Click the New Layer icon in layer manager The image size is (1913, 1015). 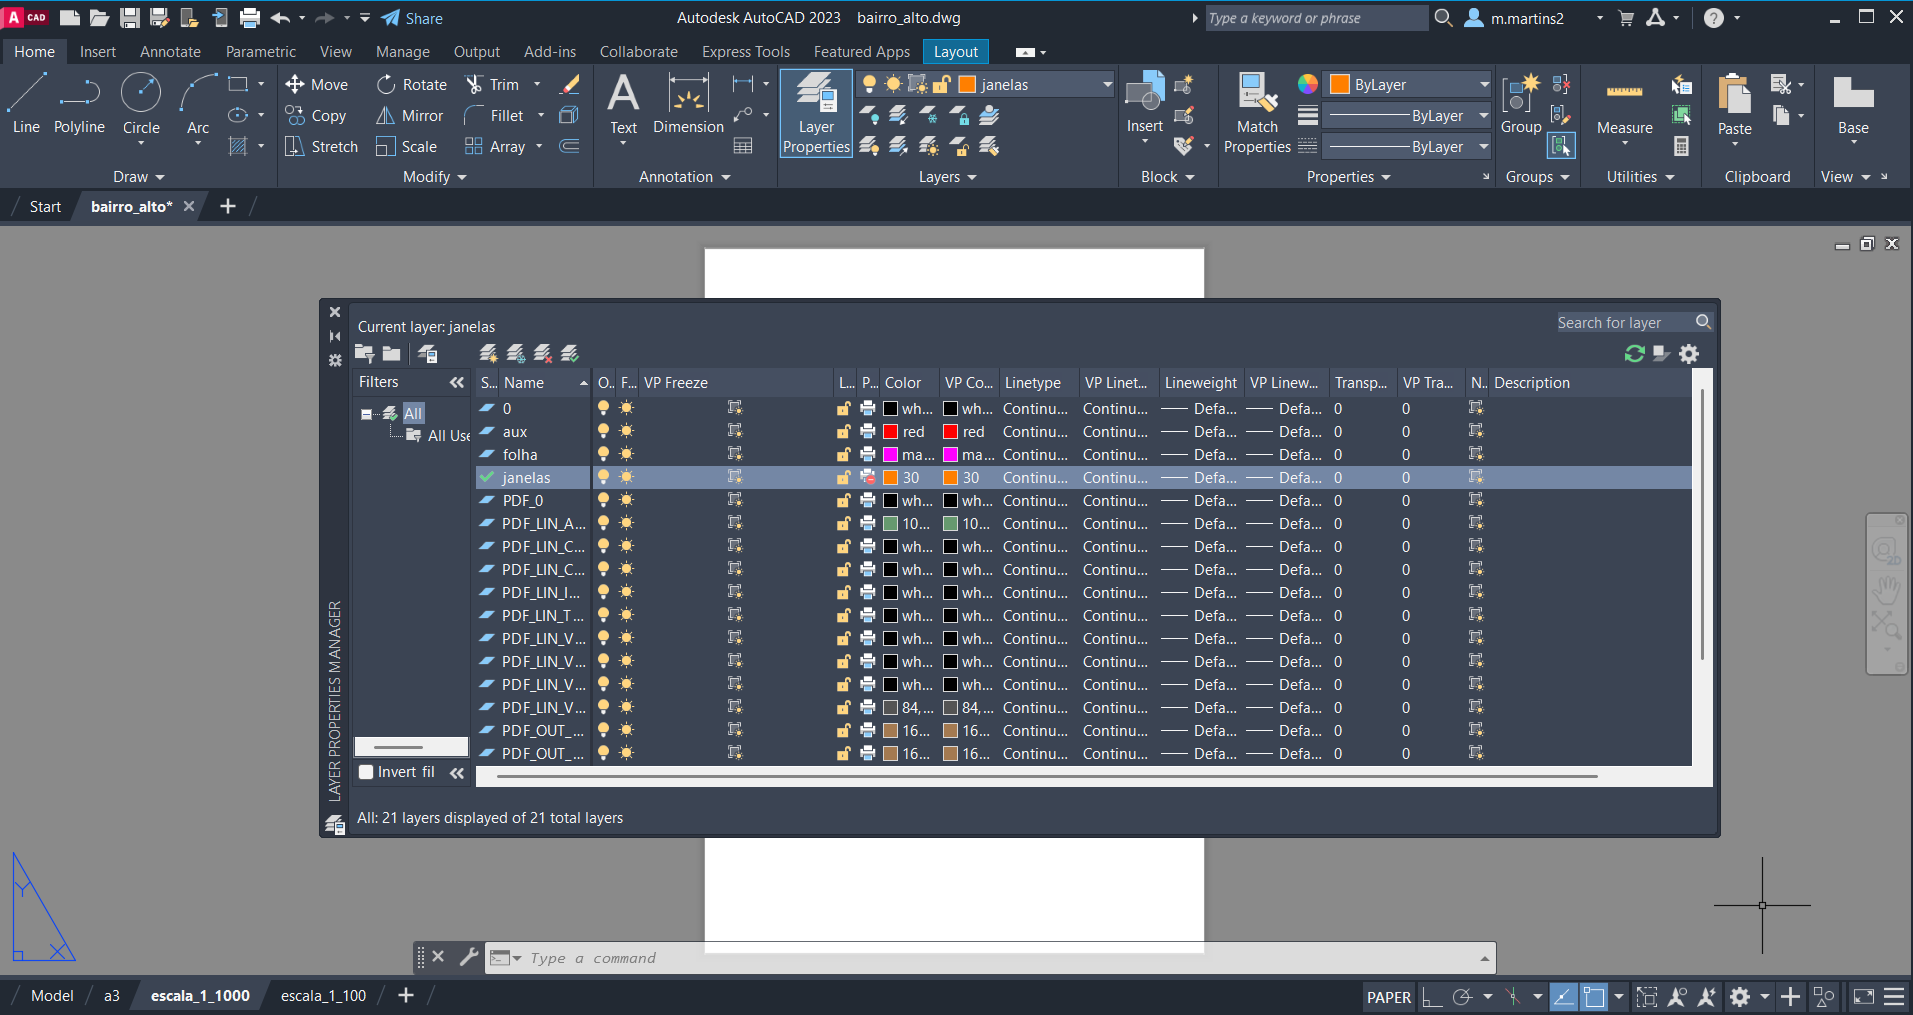pos(489,354)
